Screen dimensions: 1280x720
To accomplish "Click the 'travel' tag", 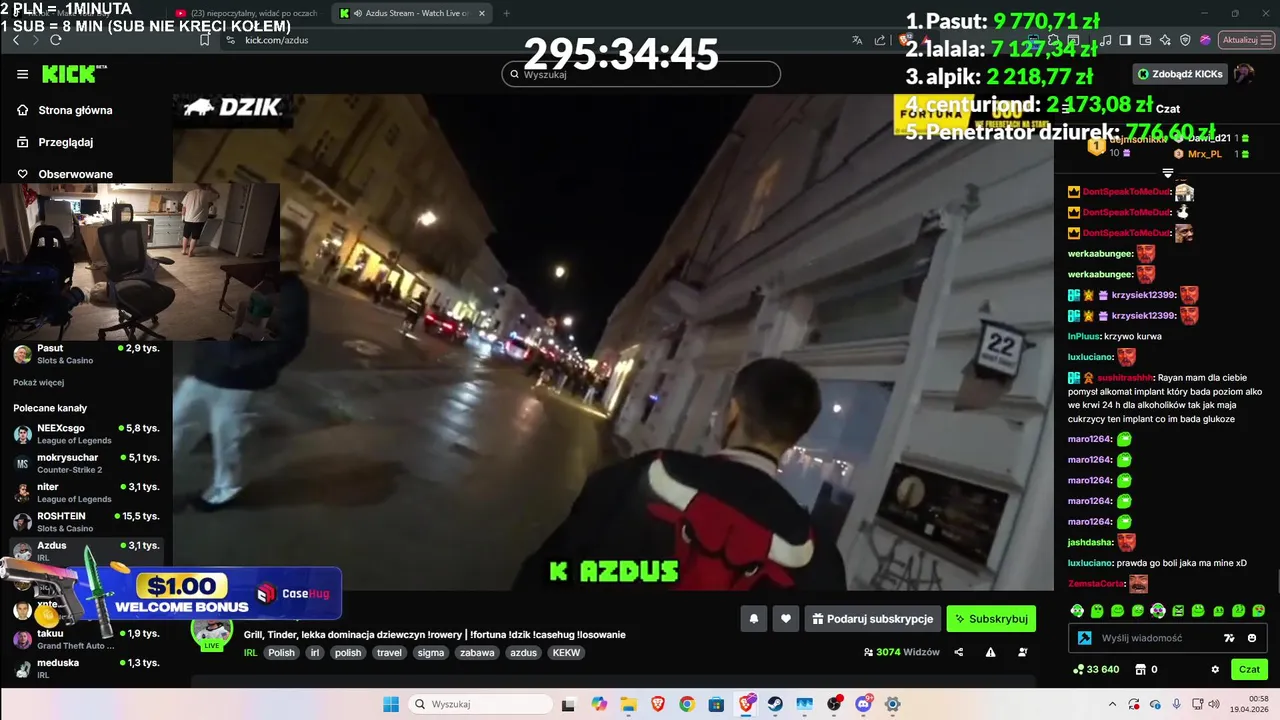I will click(x=389, y=653).
